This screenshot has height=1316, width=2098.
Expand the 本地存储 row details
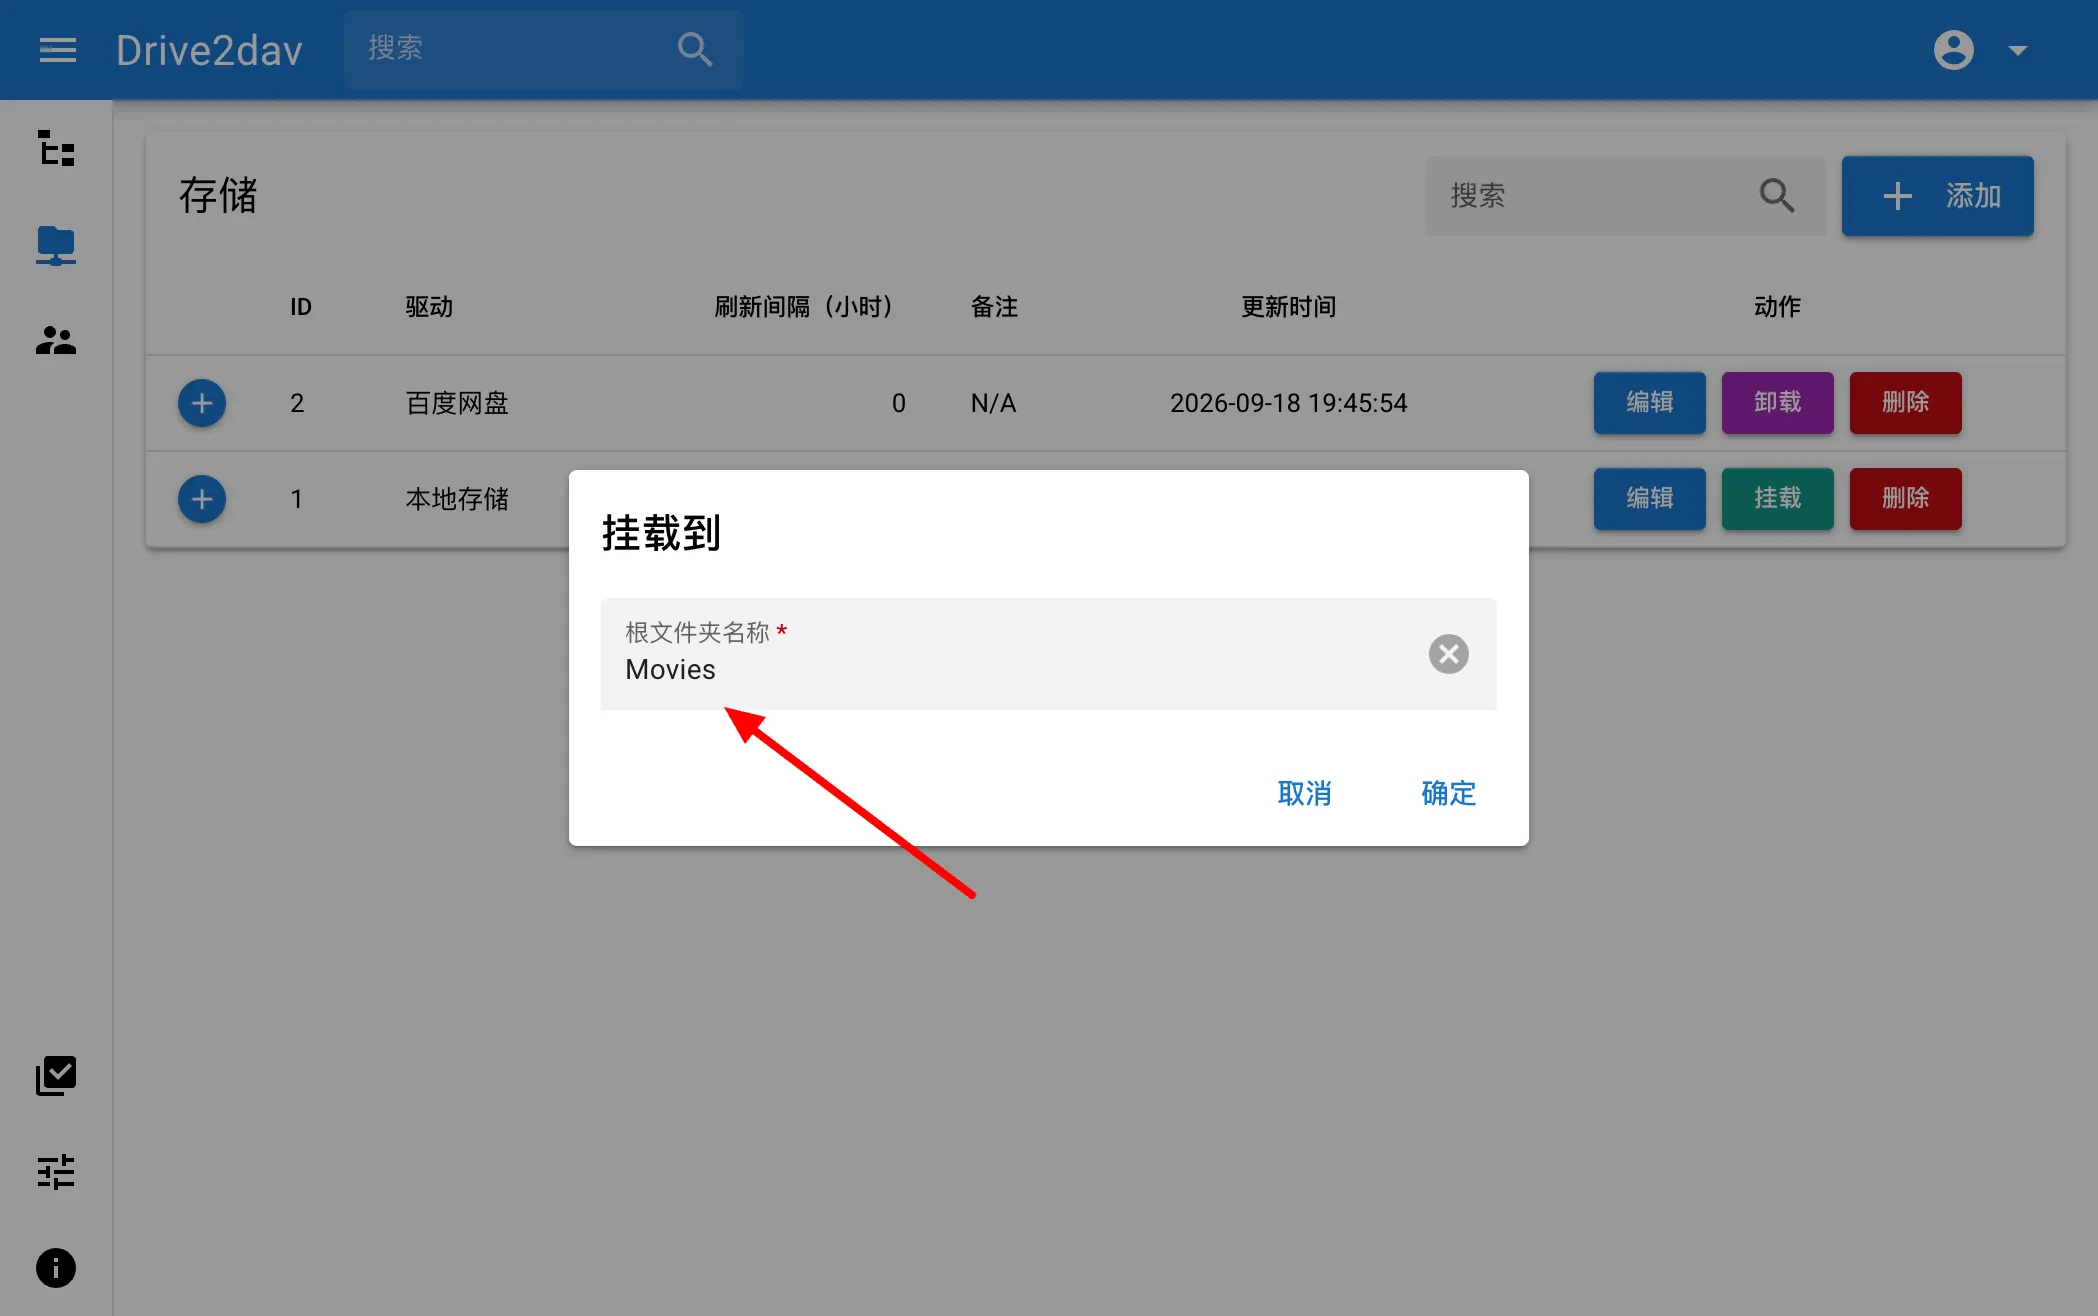pos(202,499)
